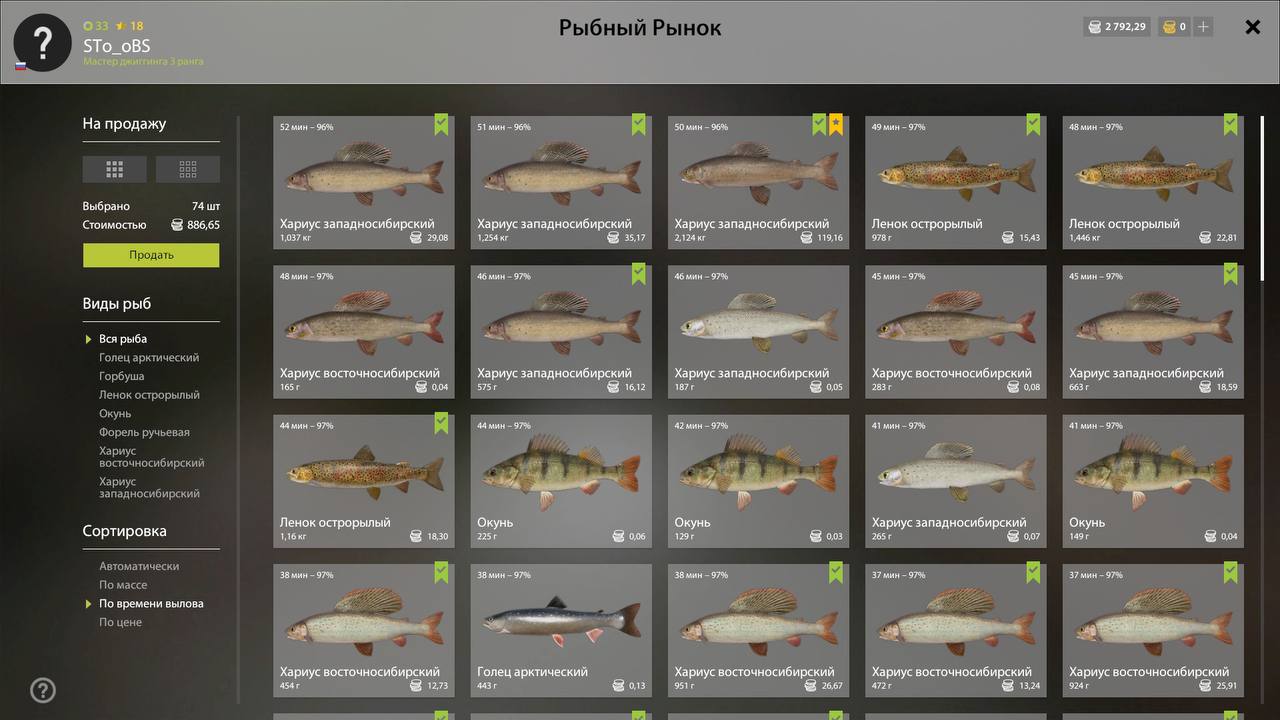
Task: Switch to small grid view icon
Action: tap(188, 169)
